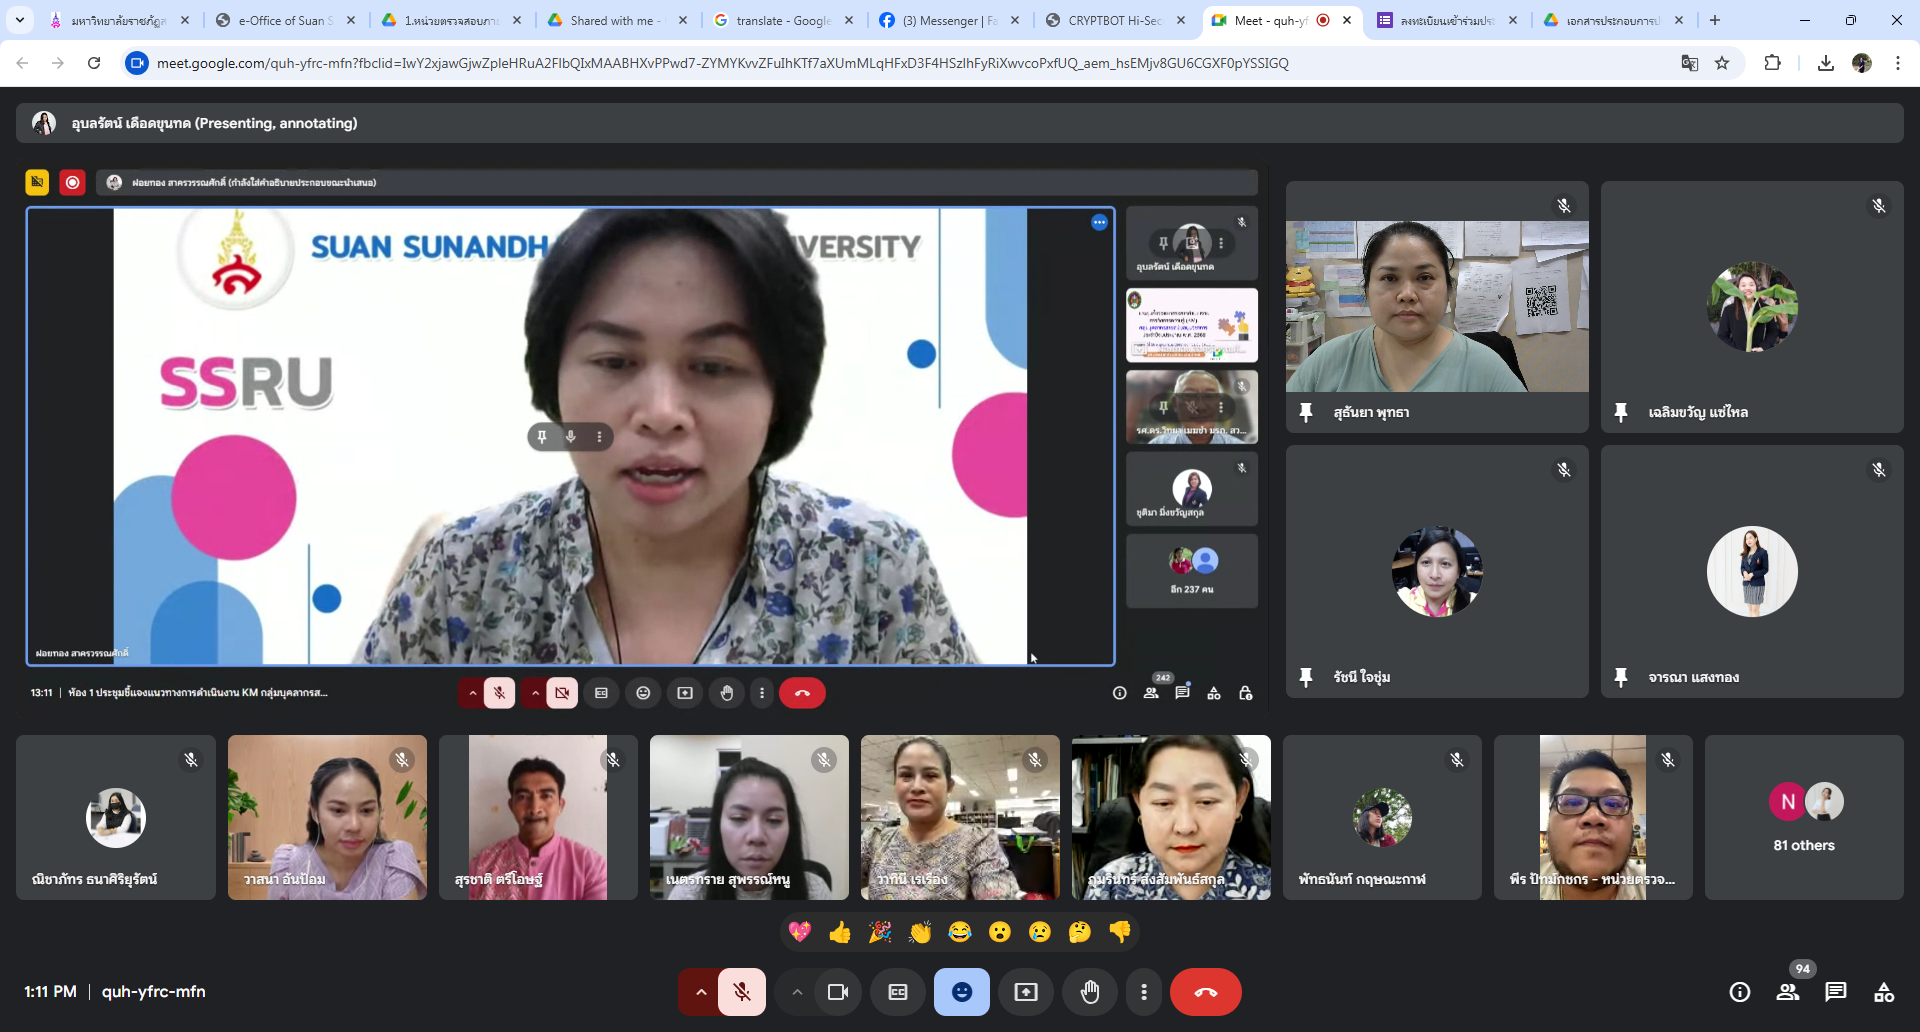The height and width of the screenshot is (1032, 1920).
Task: Open the chat panel icon
Action: point(1835,992)
